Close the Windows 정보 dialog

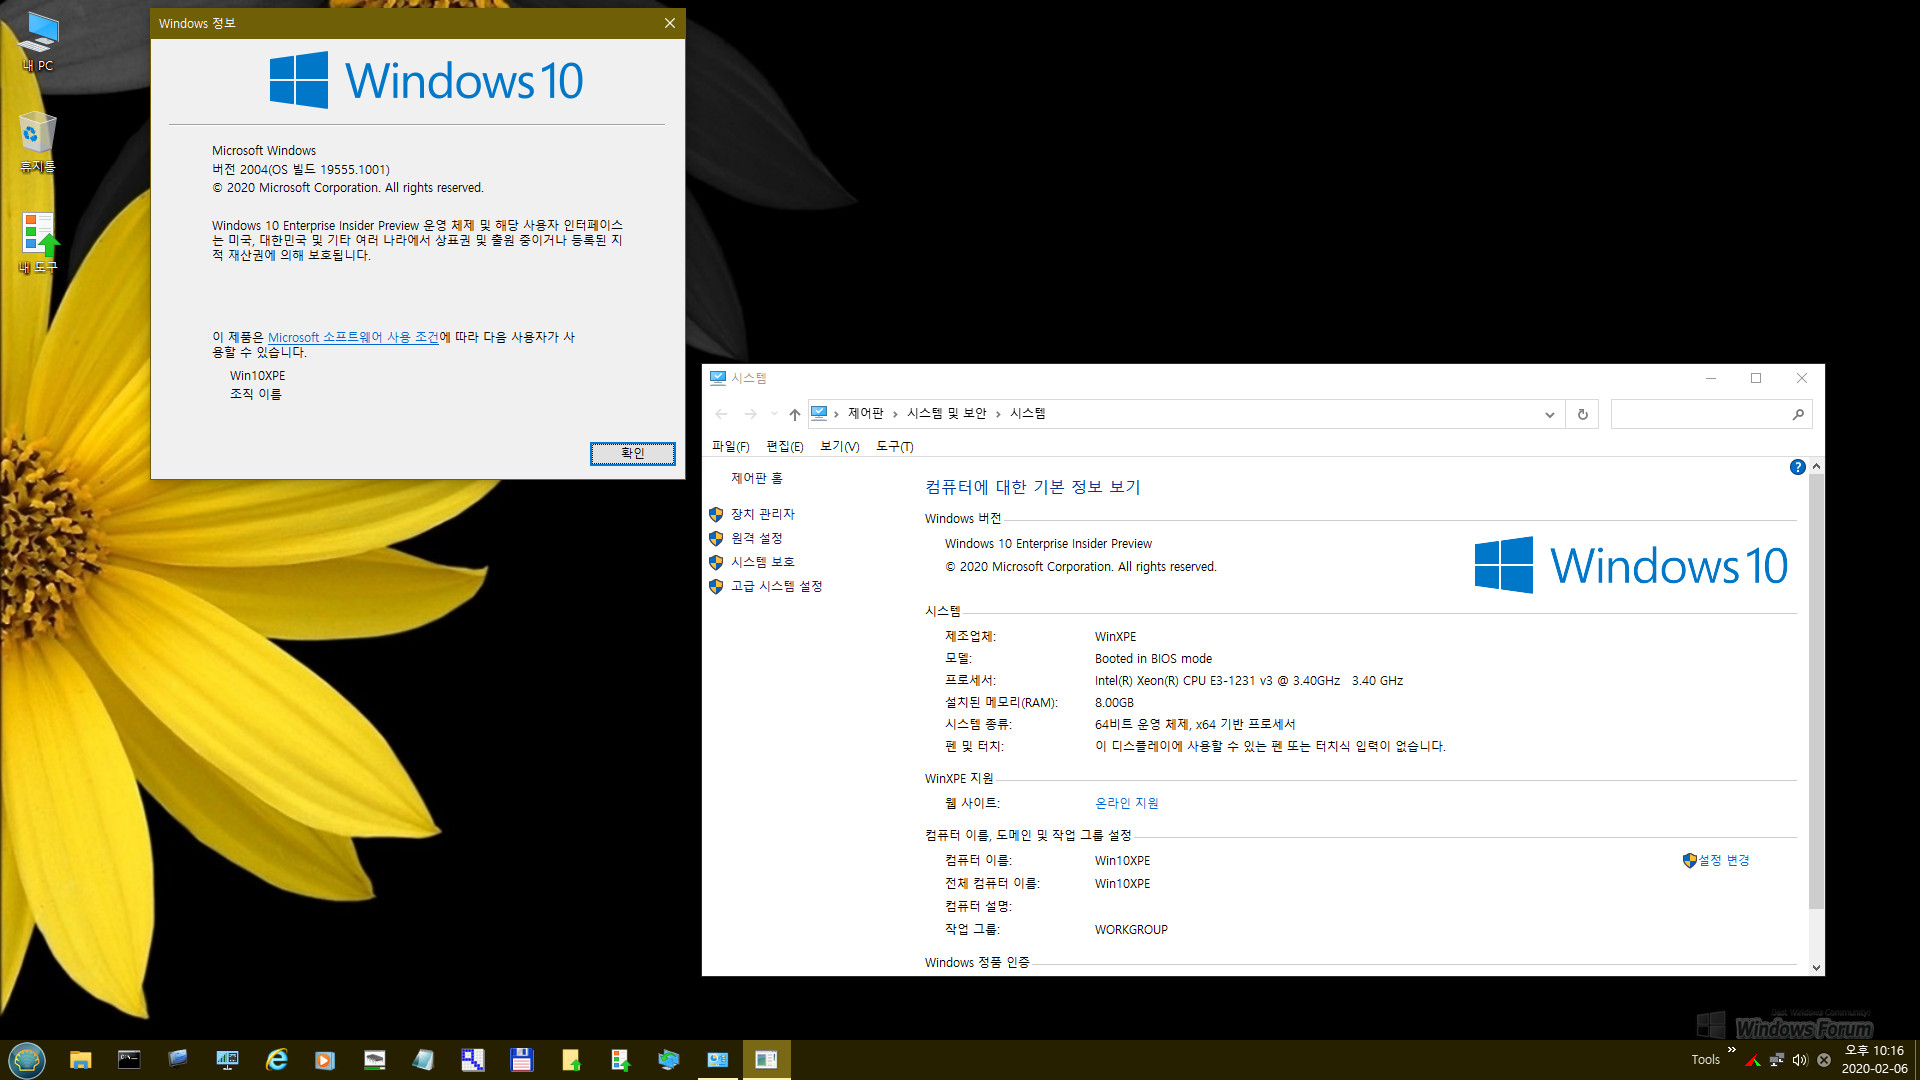pos(670,23)
